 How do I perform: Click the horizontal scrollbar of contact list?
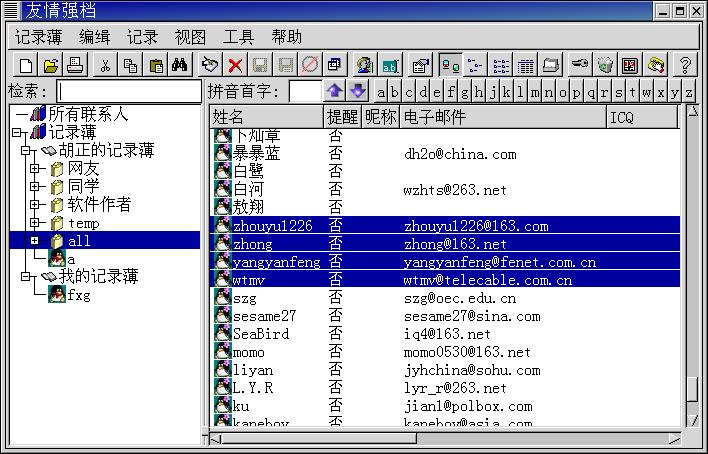[x=450, y=438]
